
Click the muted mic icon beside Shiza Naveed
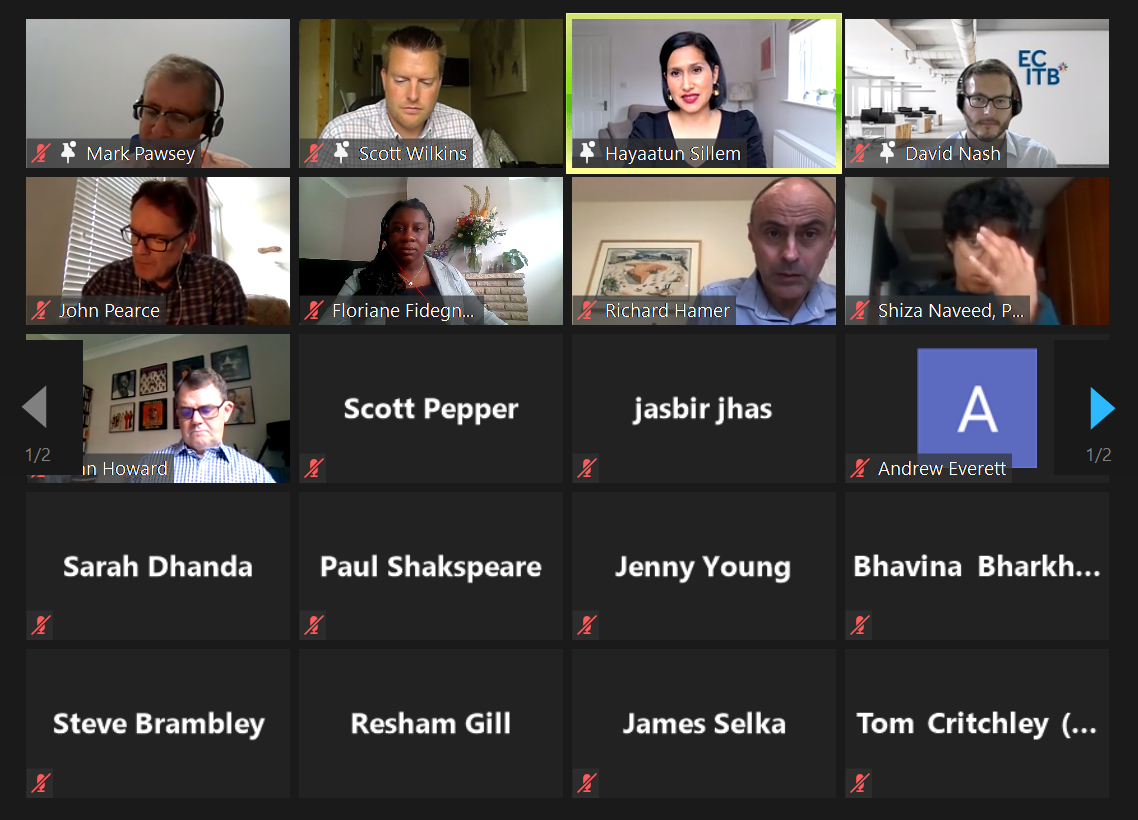click(x=860, y=310)
